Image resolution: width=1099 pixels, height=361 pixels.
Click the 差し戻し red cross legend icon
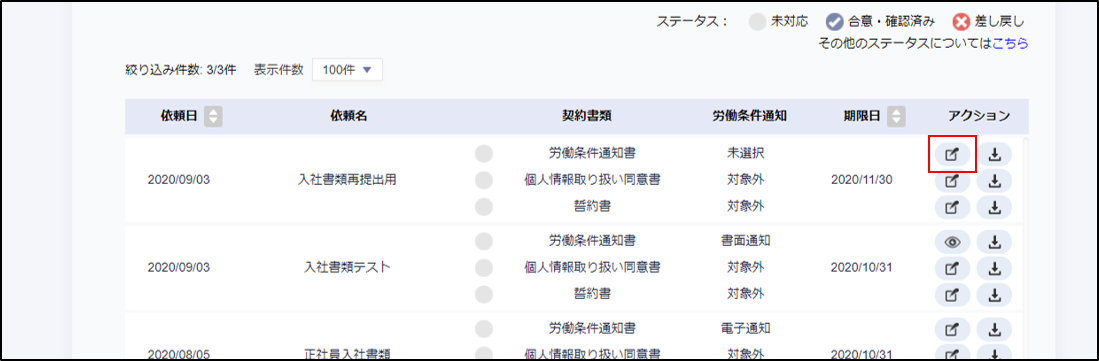961,22
